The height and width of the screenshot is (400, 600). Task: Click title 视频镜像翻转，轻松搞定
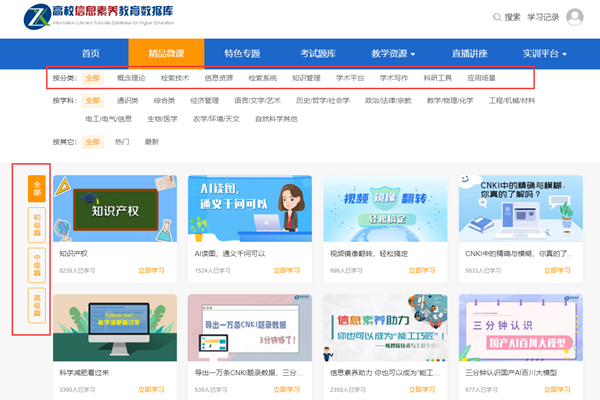pyautogui.click(x=369, y=254)
